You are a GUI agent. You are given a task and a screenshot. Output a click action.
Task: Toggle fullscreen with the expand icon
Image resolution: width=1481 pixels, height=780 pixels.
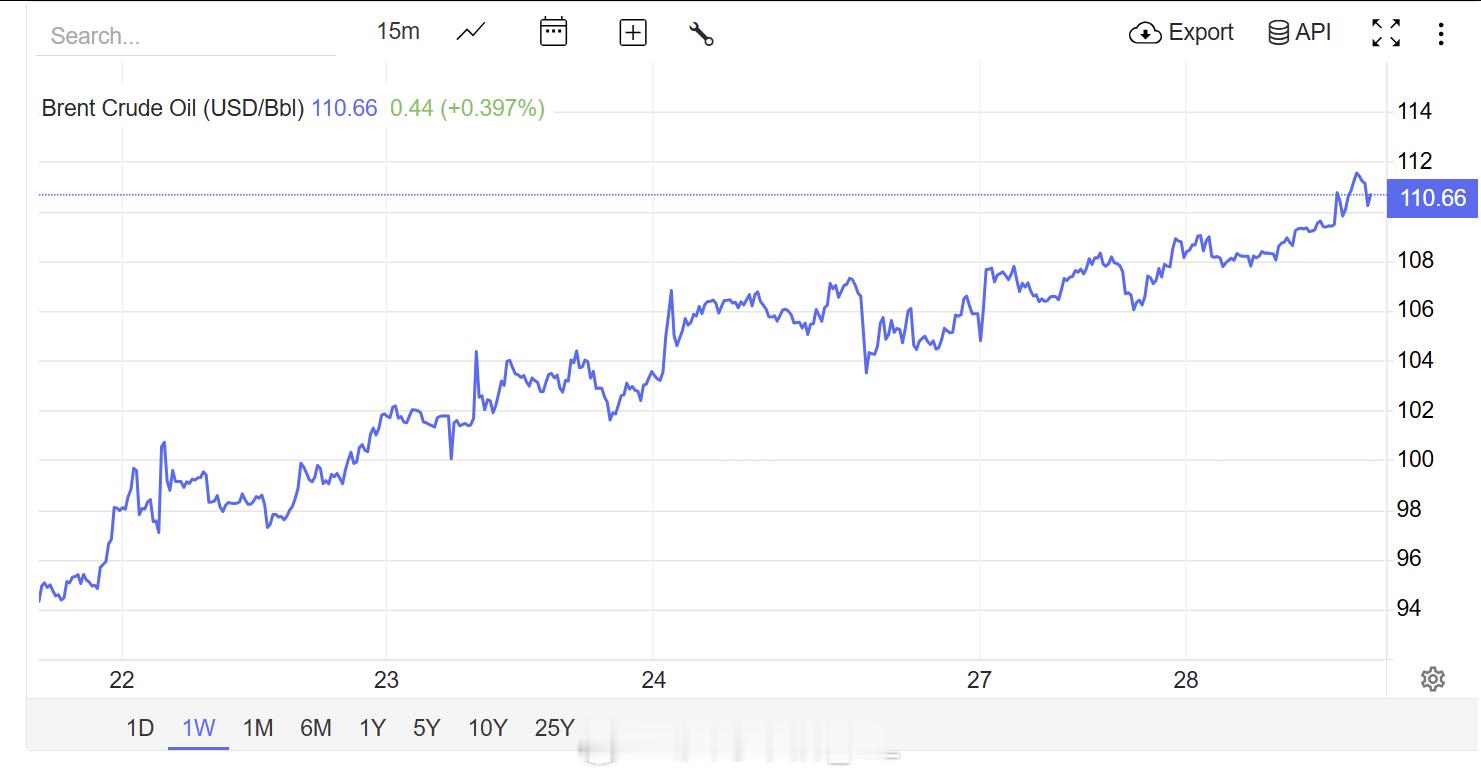1386,33
